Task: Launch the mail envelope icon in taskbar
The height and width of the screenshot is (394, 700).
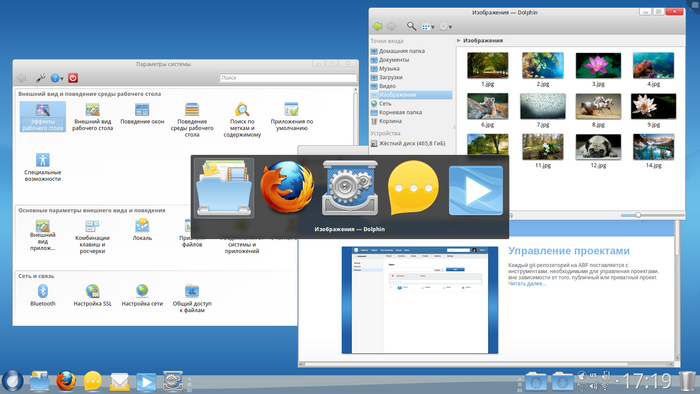Action: [x=120, y=382]
